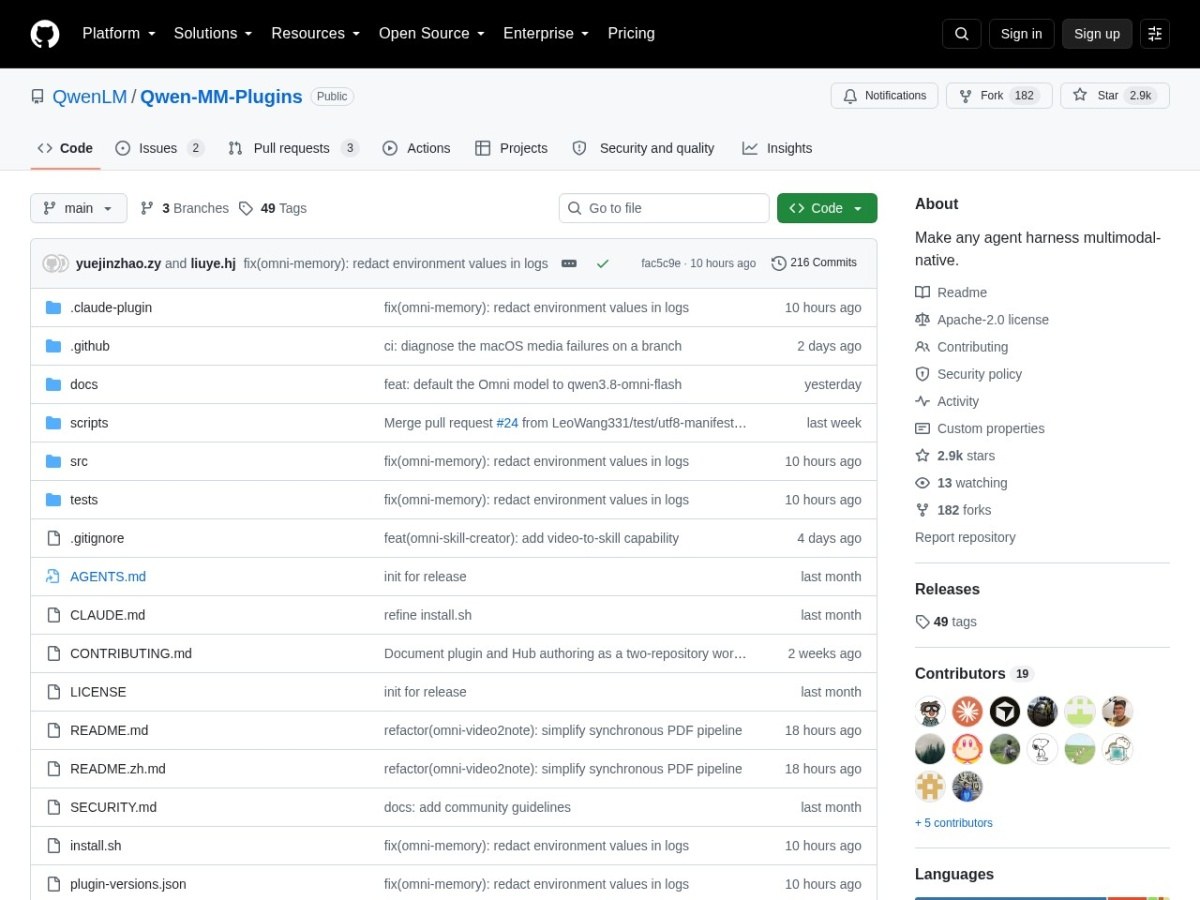The image size is (1200, 900).
Task: Click the tag icon beside 49 Tags
Action: (246, 208)
